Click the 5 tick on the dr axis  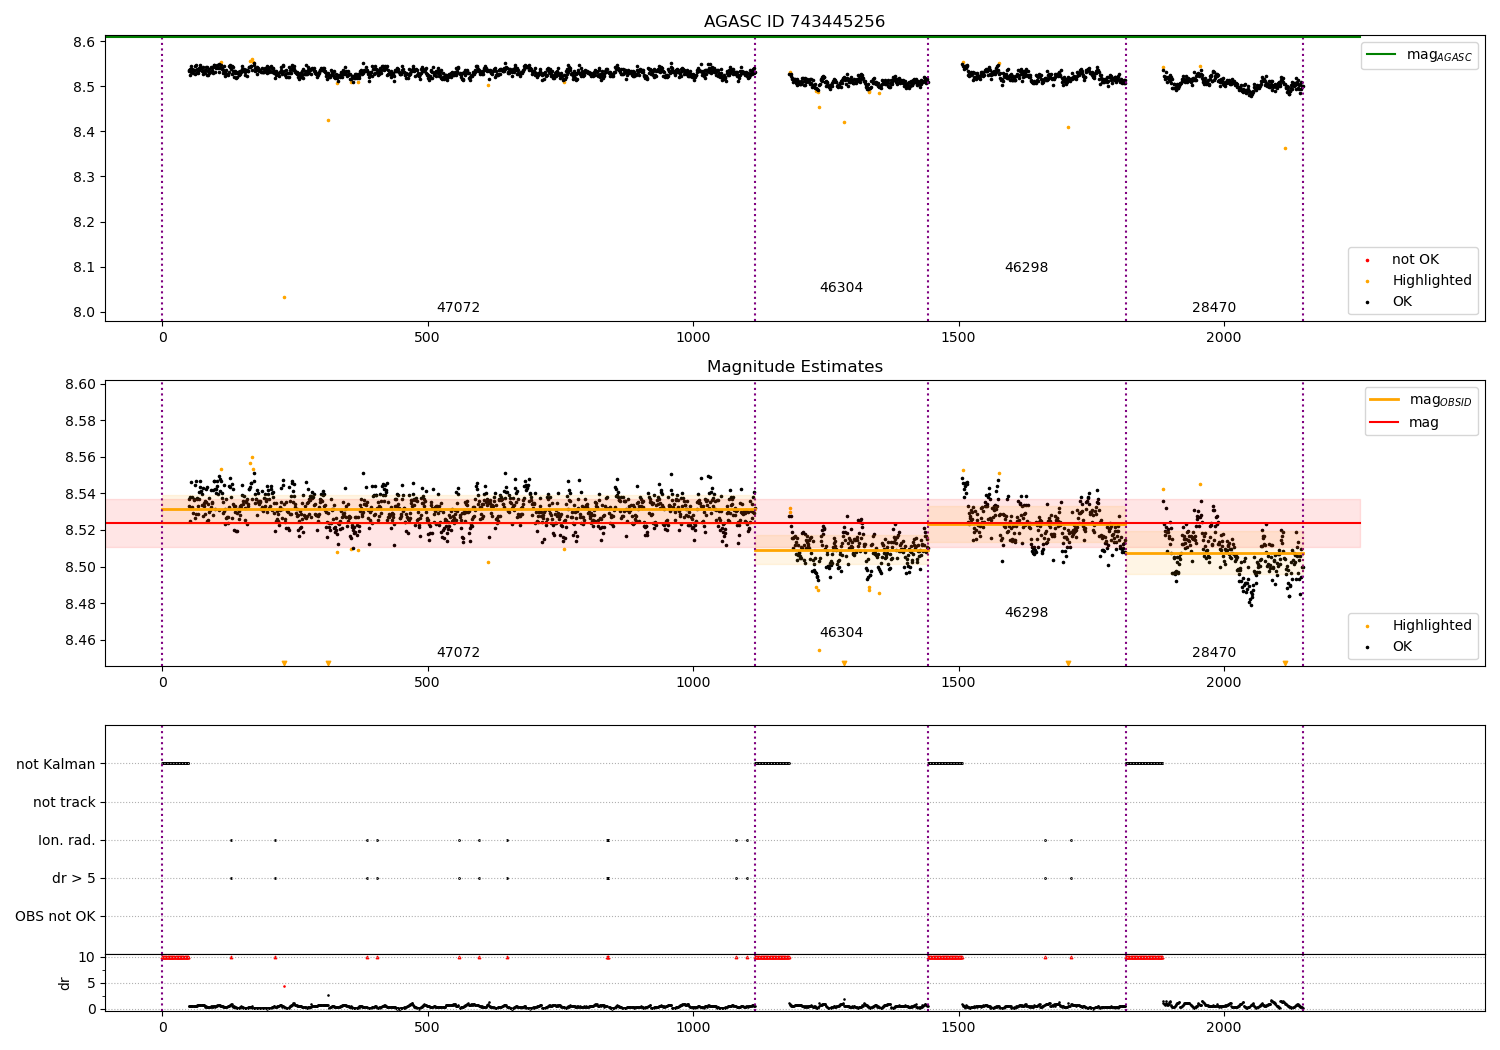pos(91,983)
